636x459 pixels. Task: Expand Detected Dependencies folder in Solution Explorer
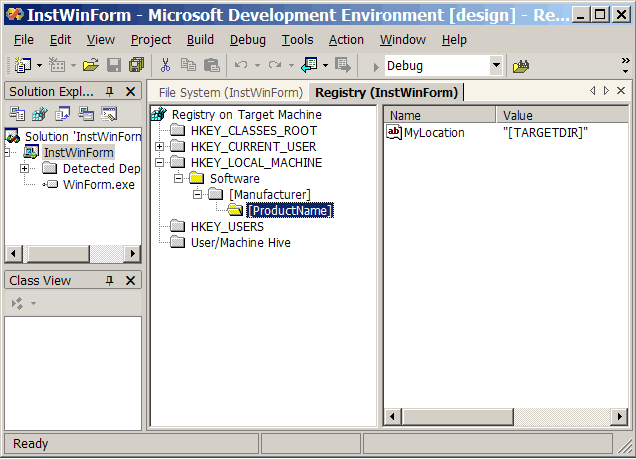pos(24,169)
